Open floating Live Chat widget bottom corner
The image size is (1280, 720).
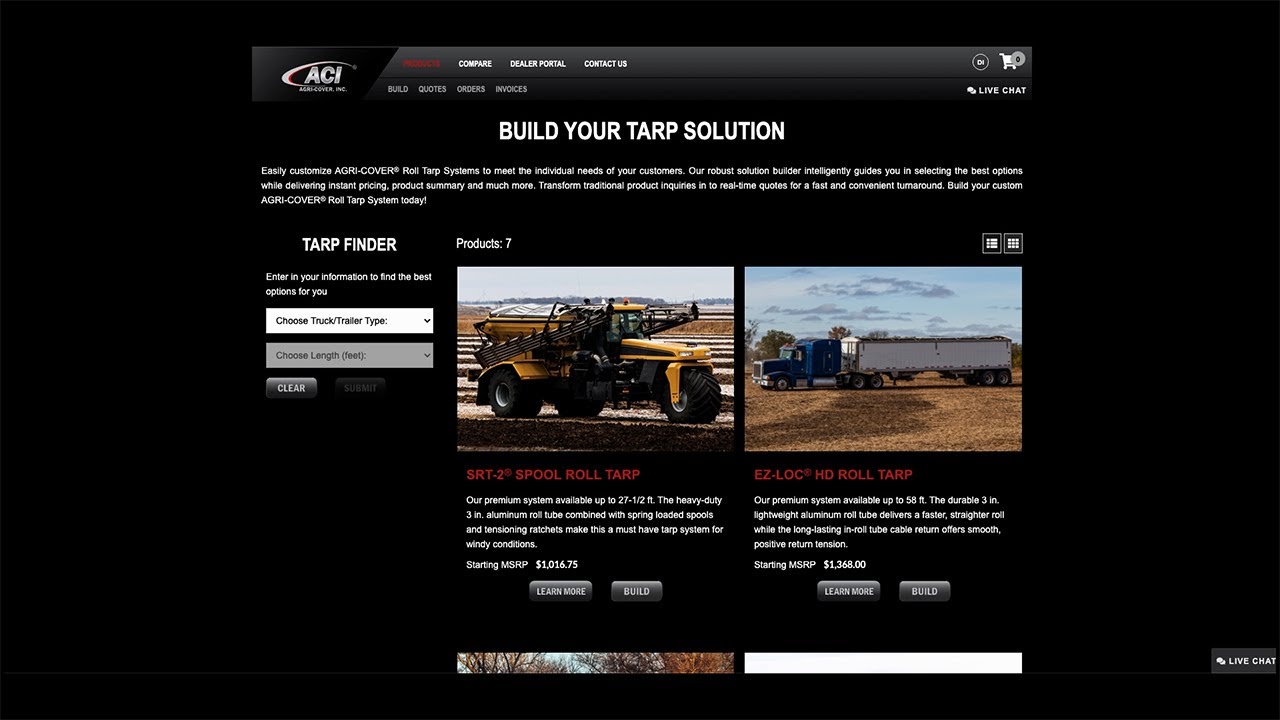point(1245,661)
